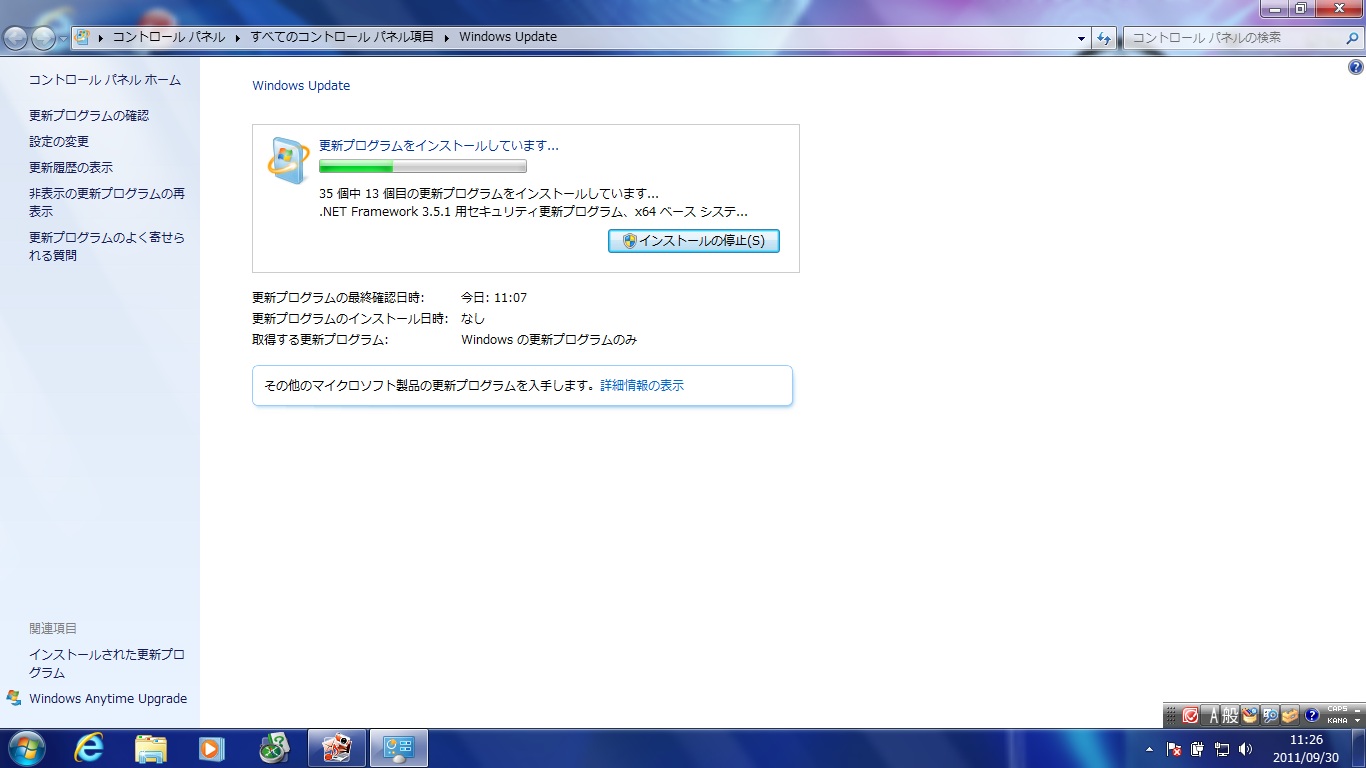This screenshot has width=1366, height=768.
Task: Open the Windows Start orb
Action: pyautogui.click(x=26, y=748)
